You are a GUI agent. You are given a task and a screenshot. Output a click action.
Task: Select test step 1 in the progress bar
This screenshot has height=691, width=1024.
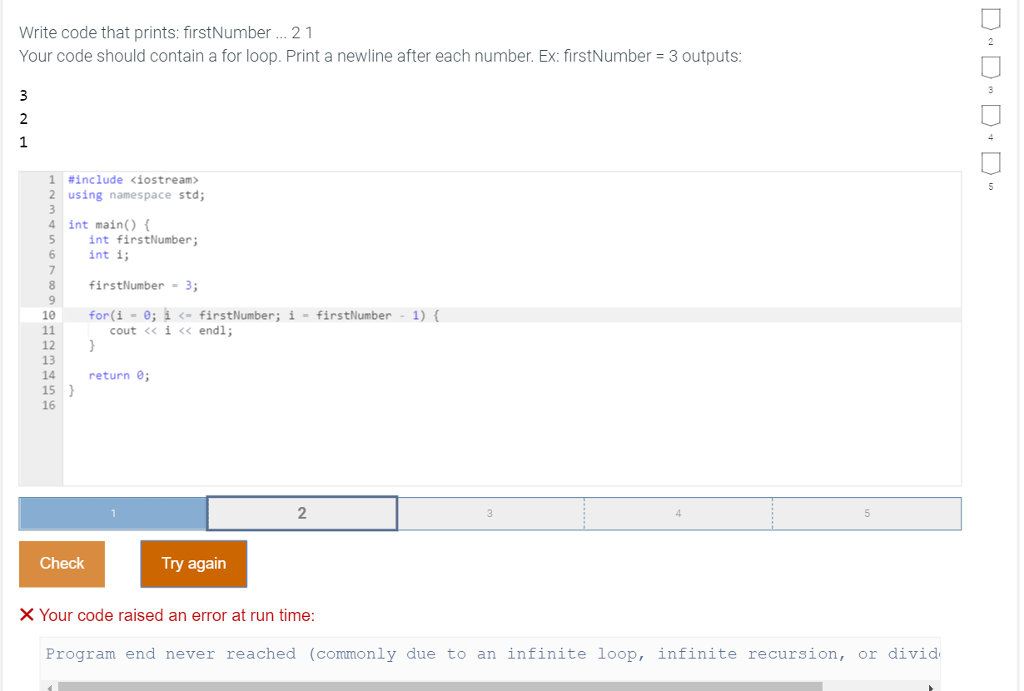(113, 512)
